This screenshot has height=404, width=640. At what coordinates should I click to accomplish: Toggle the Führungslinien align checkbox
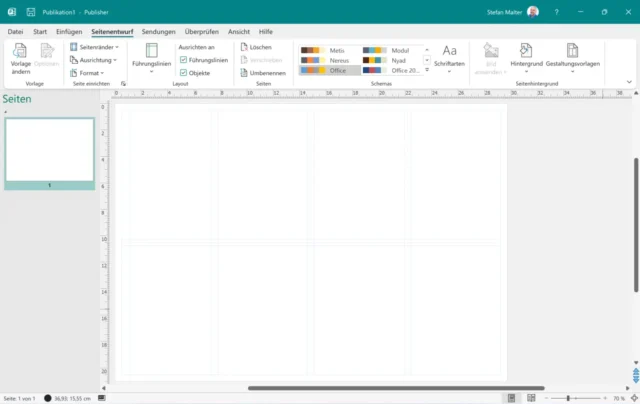pyautogui.click(x=183, y=60)
